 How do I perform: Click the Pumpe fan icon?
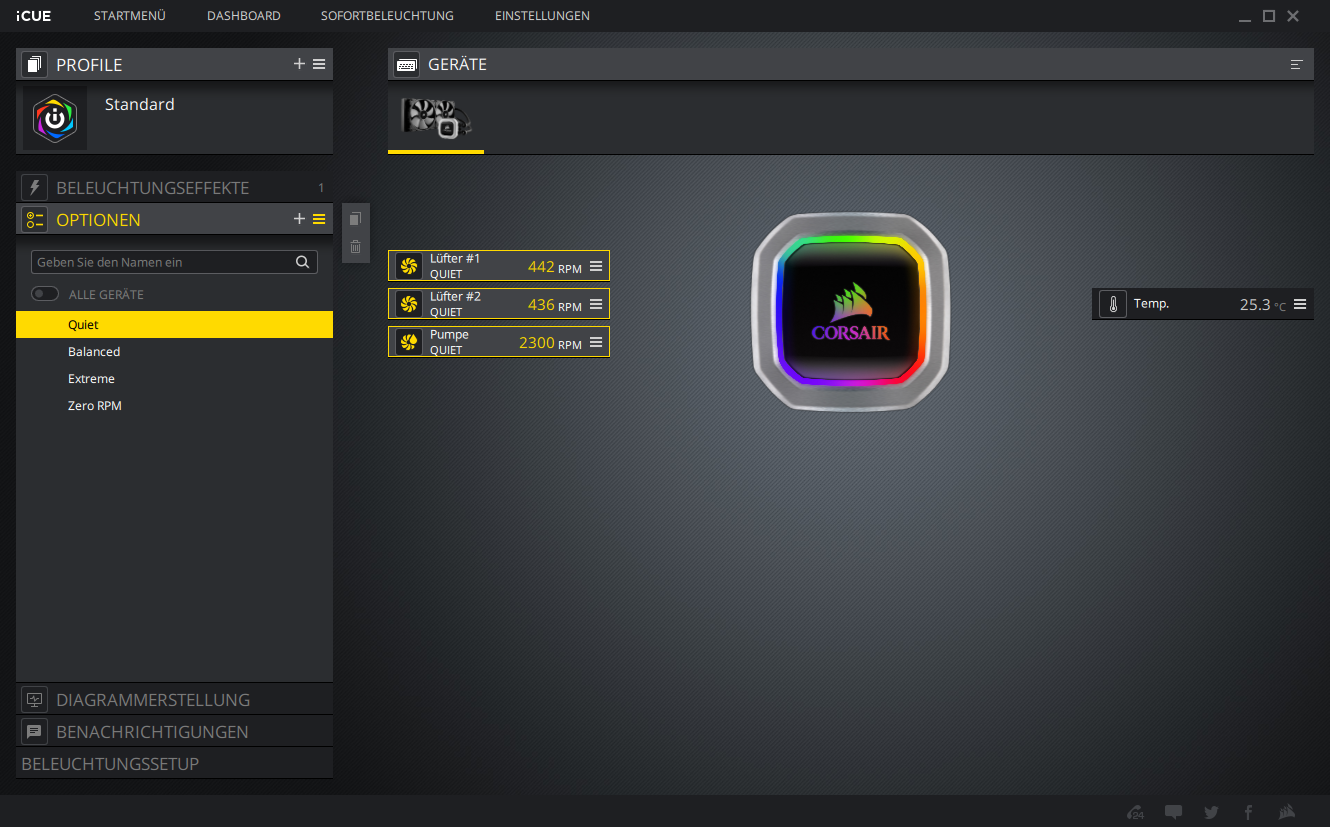point(408,342)
